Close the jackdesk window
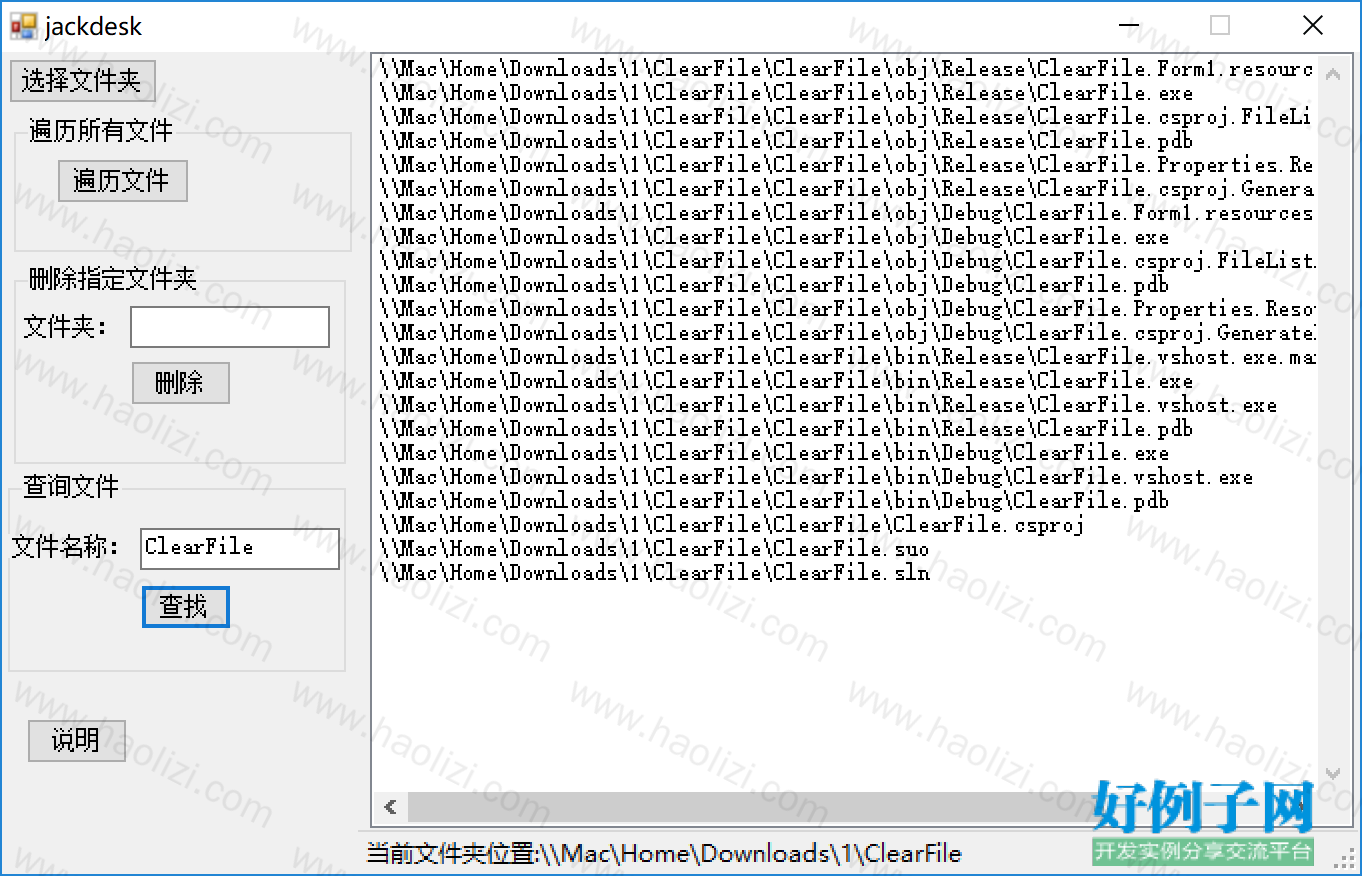This screenshot has width=1362, height=876. pos(1313,26)
